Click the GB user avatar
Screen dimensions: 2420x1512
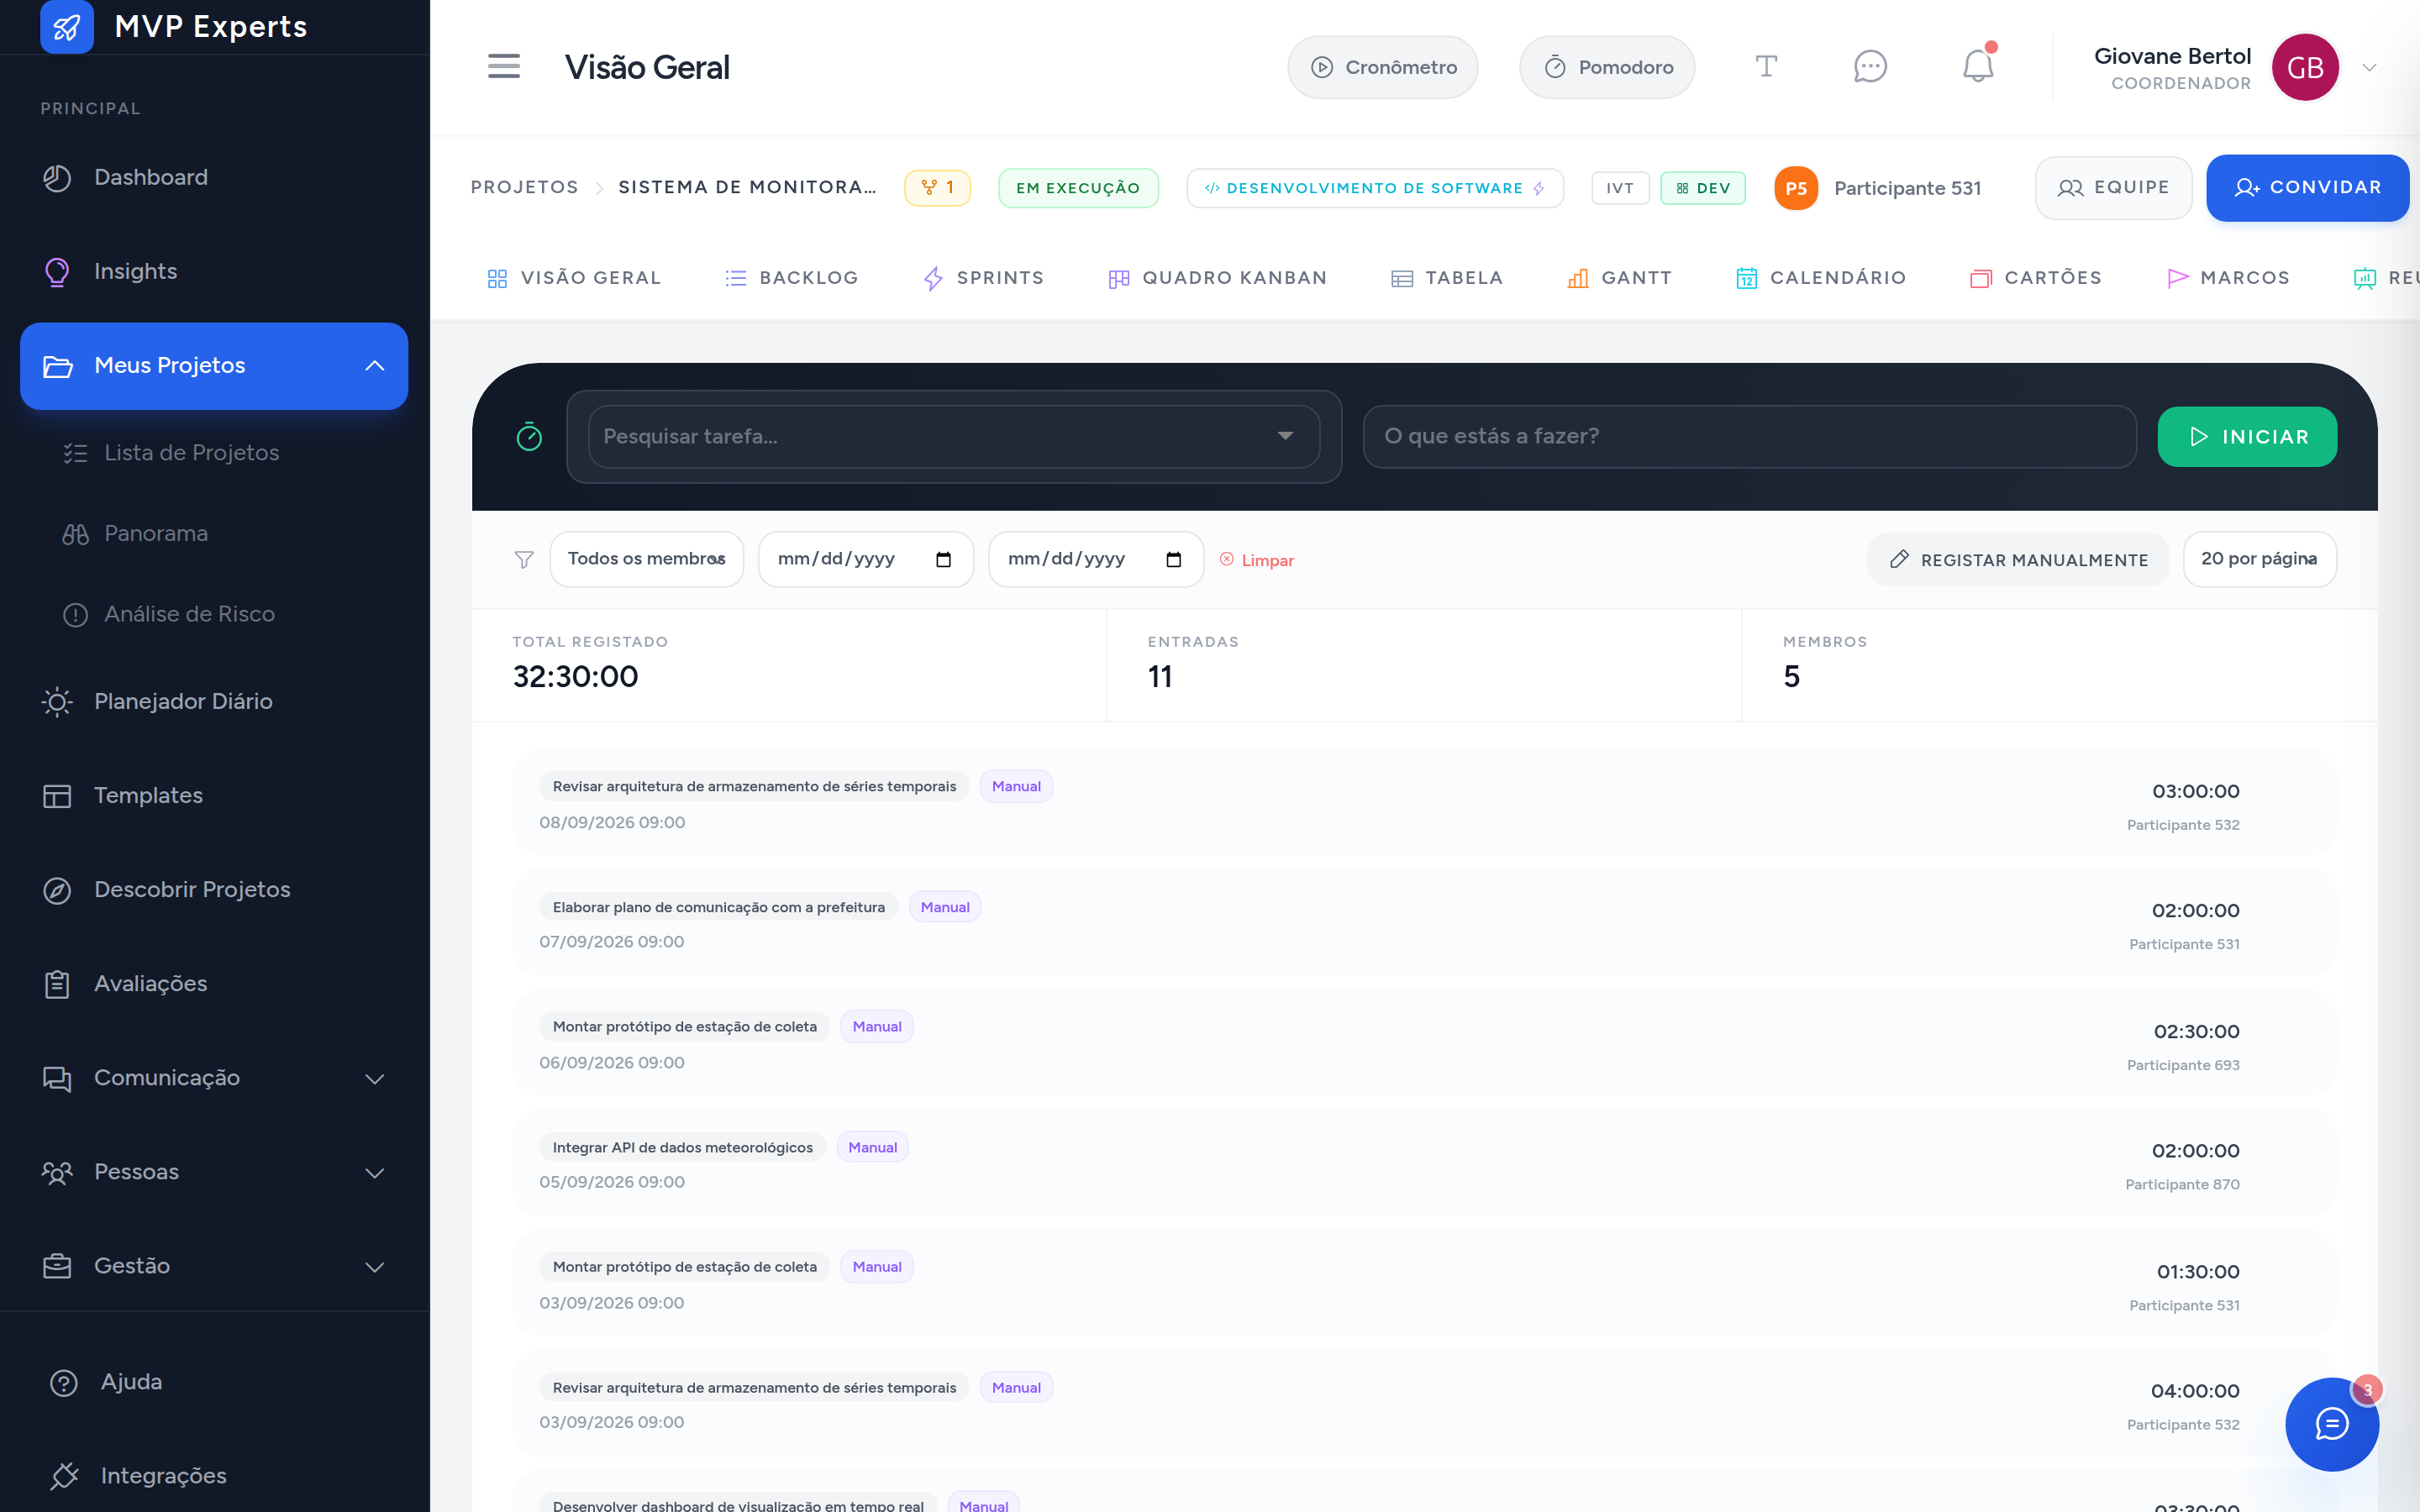tap(2305, 67)
